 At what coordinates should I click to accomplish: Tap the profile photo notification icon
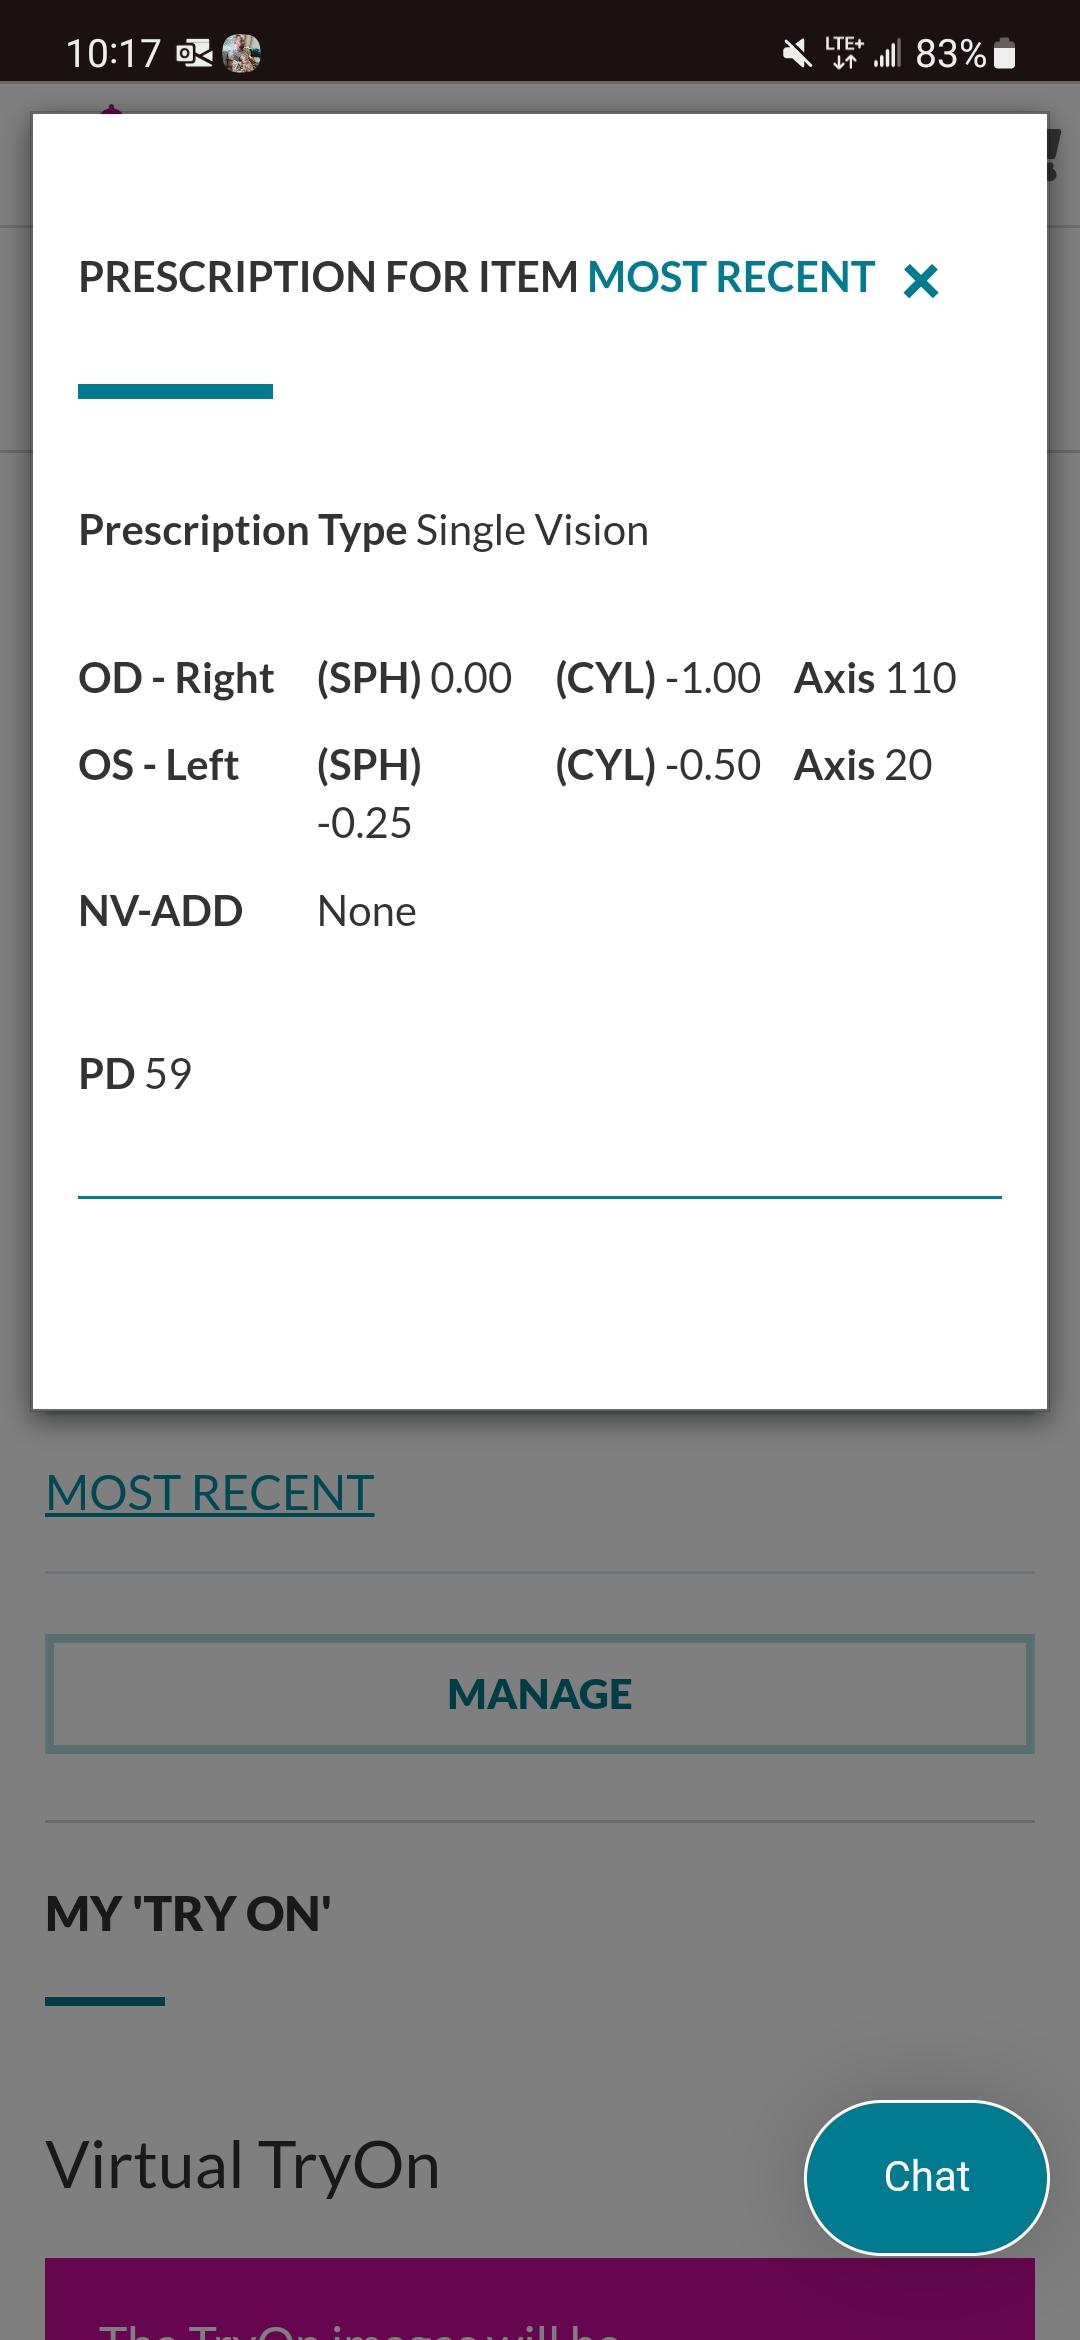click(241, 53)
